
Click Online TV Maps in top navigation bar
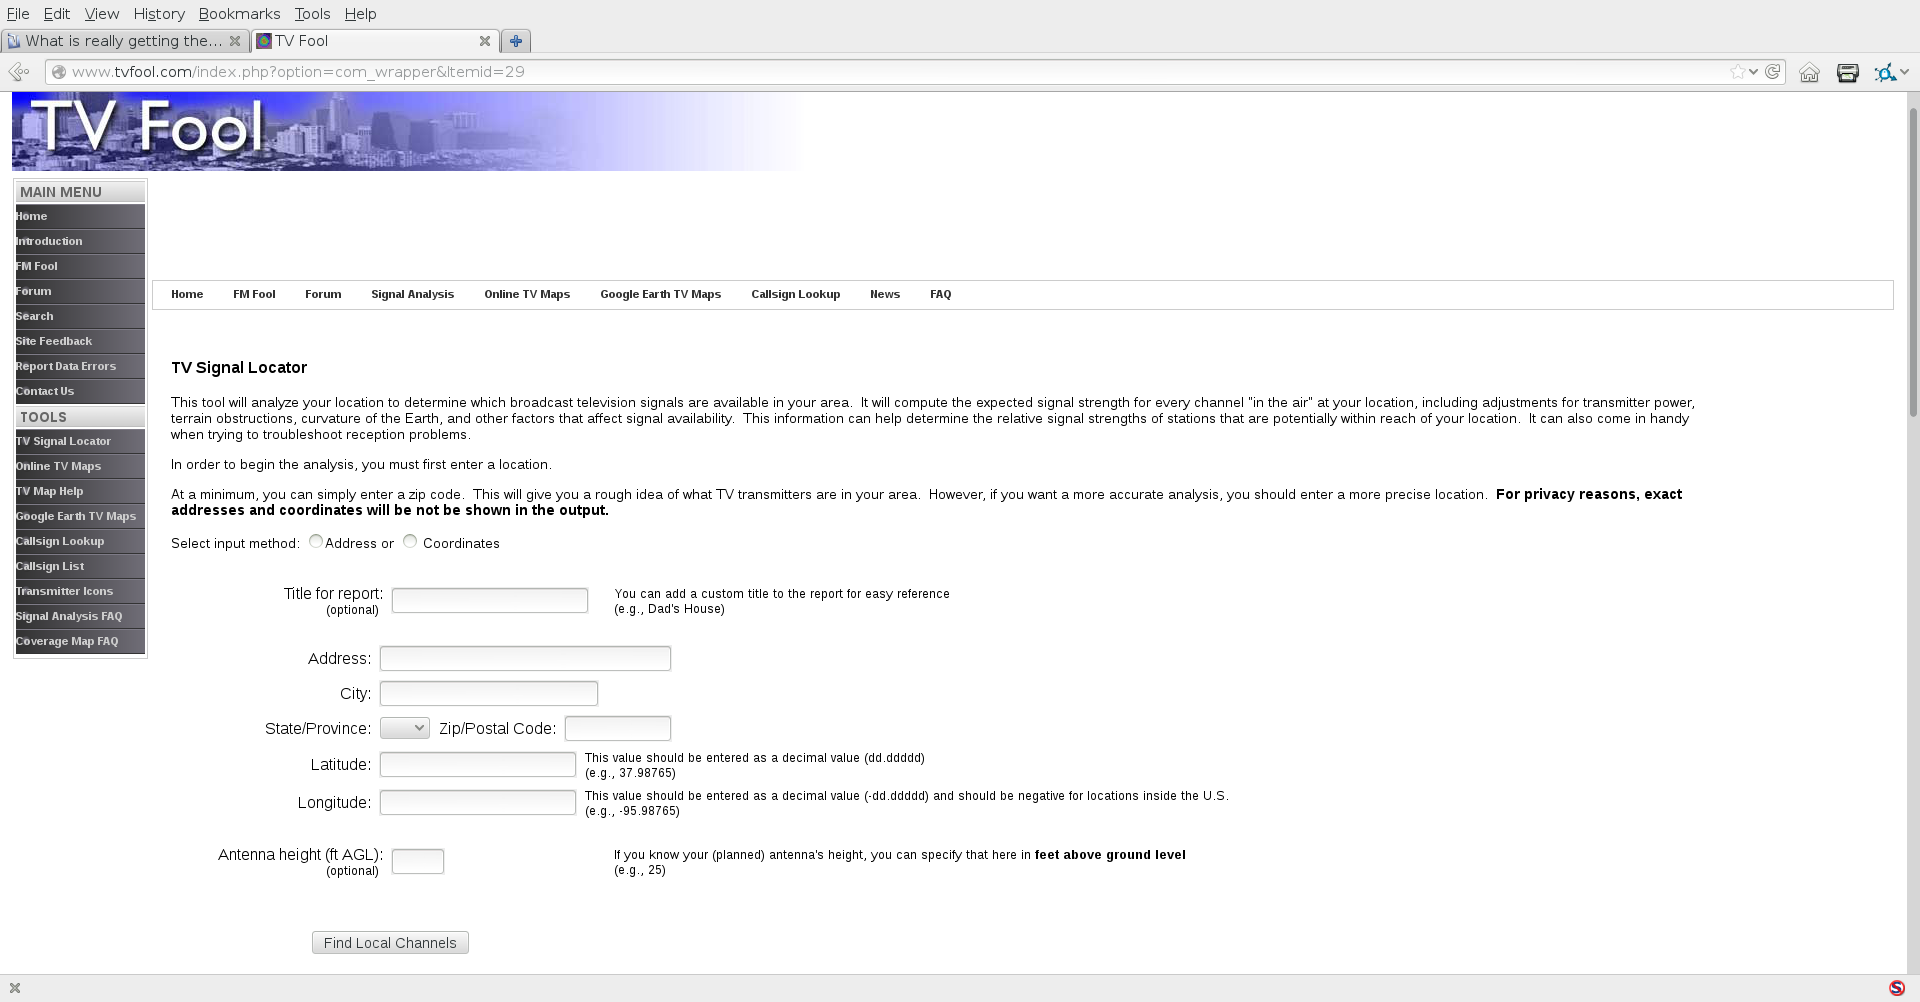pos(527,294)
